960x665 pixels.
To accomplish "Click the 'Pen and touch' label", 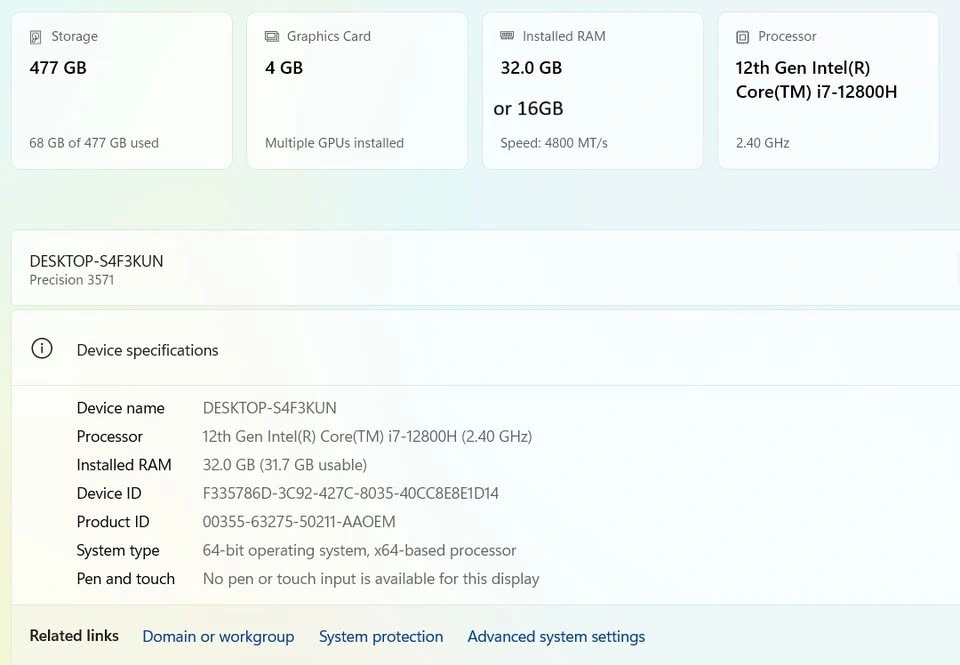I will tap(126, 579).
